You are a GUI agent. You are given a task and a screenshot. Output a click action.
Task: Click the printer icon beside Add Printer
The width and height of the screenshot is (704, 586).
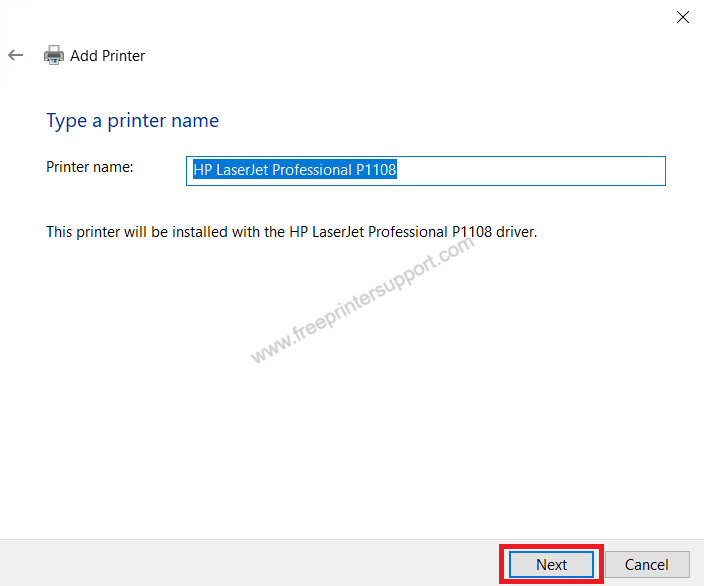pos(53,56)
